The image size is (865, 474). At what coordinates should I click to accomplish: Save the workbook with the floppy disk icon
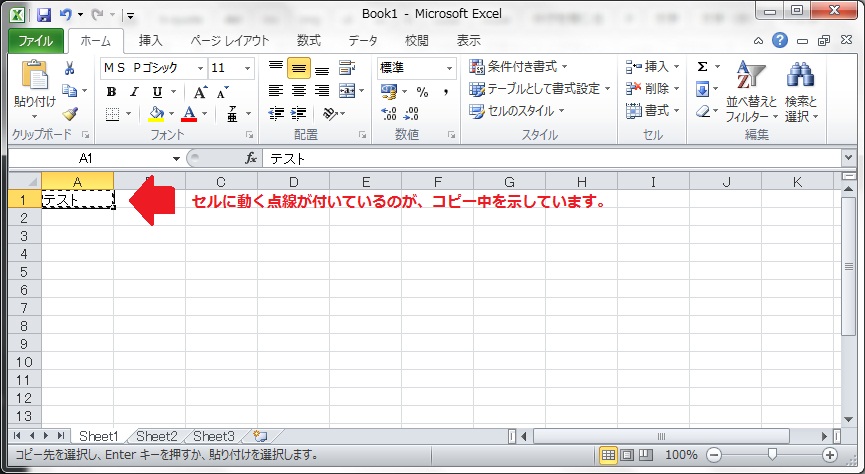tap(44, 15)
